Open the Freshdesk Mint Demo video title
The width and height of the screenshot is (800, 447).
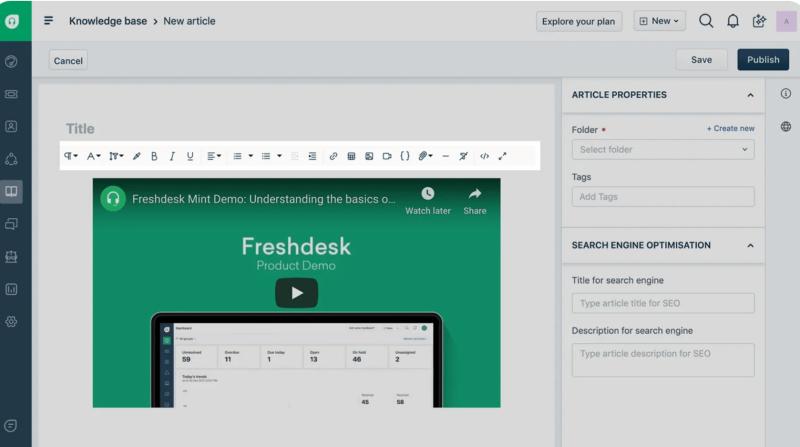[x=263, y=199]
